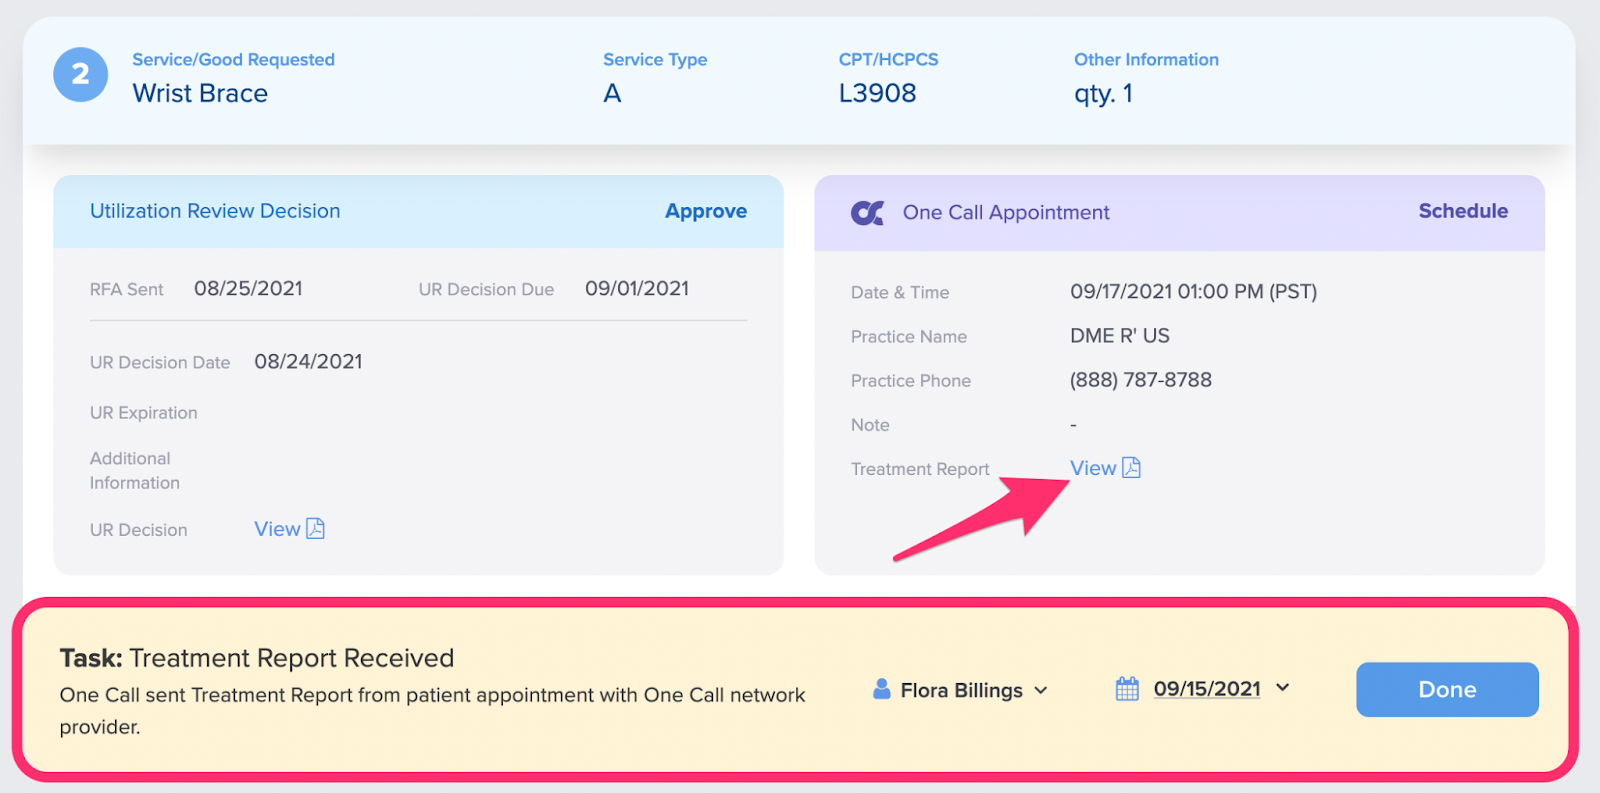The height and width of the screenshot is (793, 1600).
Task: Click the step 2 circle badge
Action: click(80, 74)
